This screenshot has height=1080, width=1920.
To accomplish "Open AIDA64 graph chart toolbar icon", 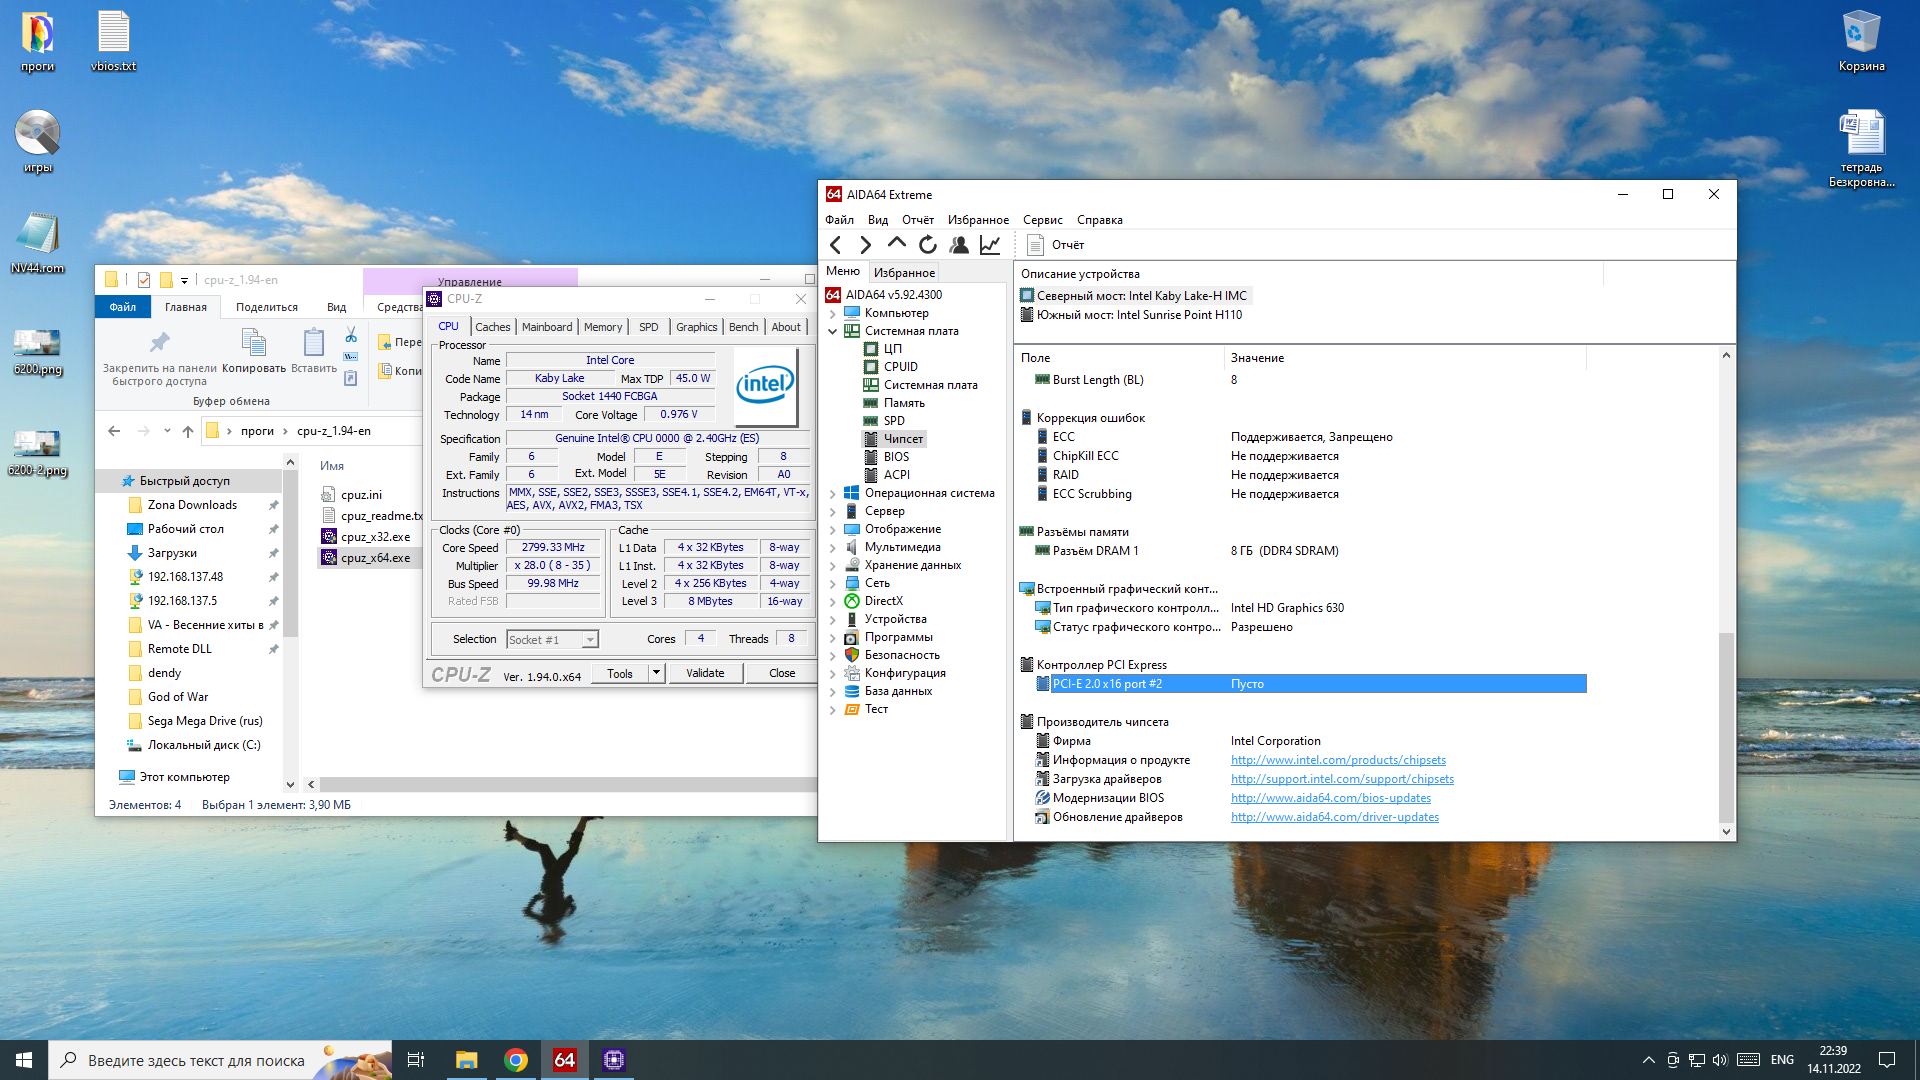I will pos(990,245).
